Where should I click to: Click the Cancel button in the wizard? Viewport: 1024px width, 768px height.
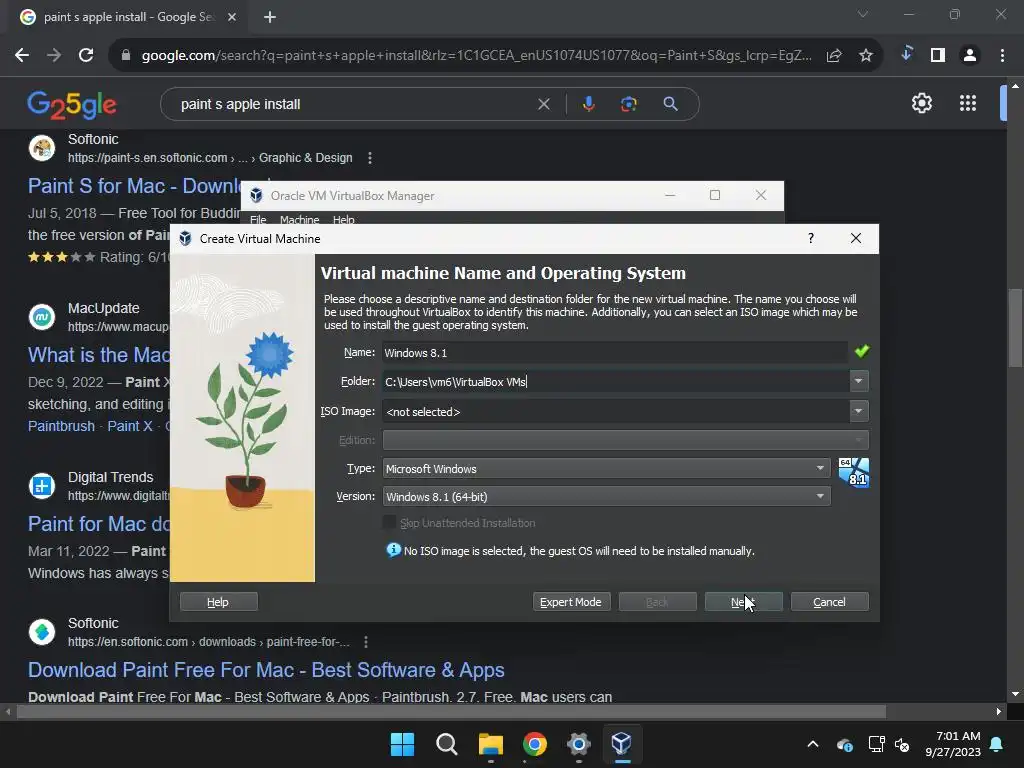(x=829, y=601)
